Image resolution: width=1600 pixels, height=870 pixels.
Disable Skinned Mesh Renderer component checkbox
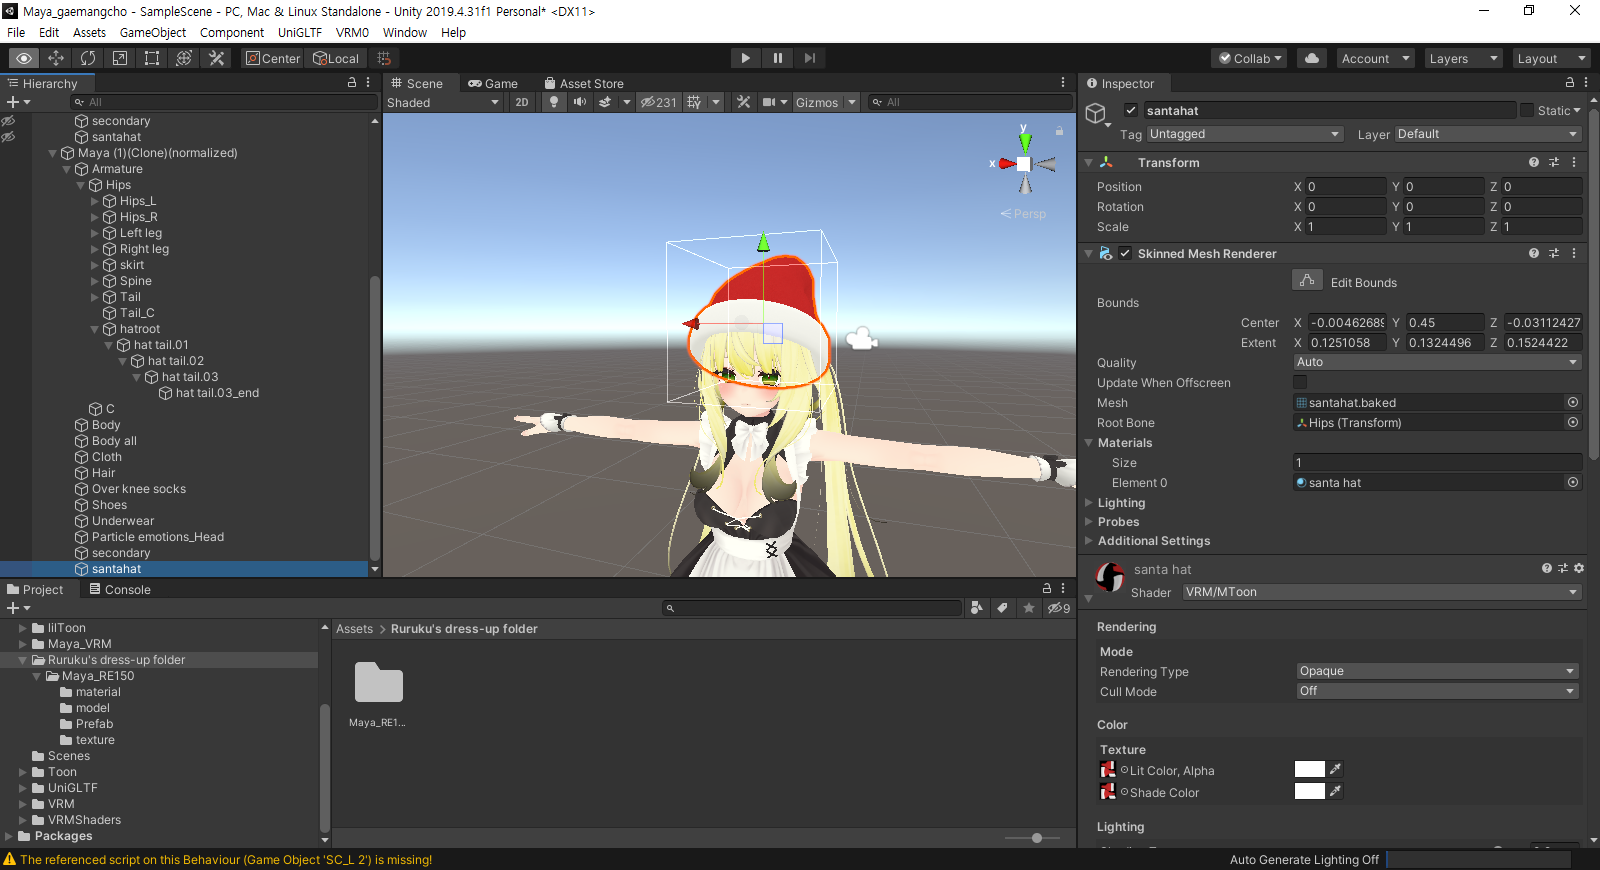[1125, 253]
